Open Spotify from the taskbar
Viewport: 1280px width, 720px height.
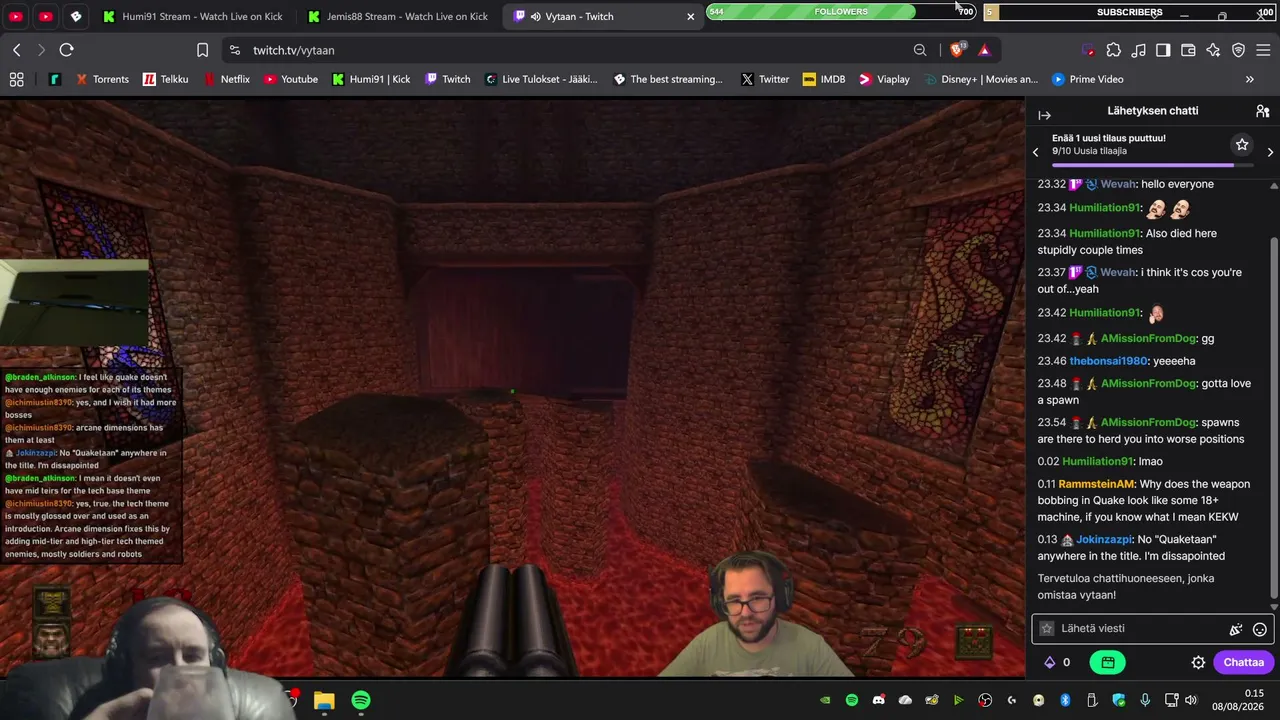point(361,701)
